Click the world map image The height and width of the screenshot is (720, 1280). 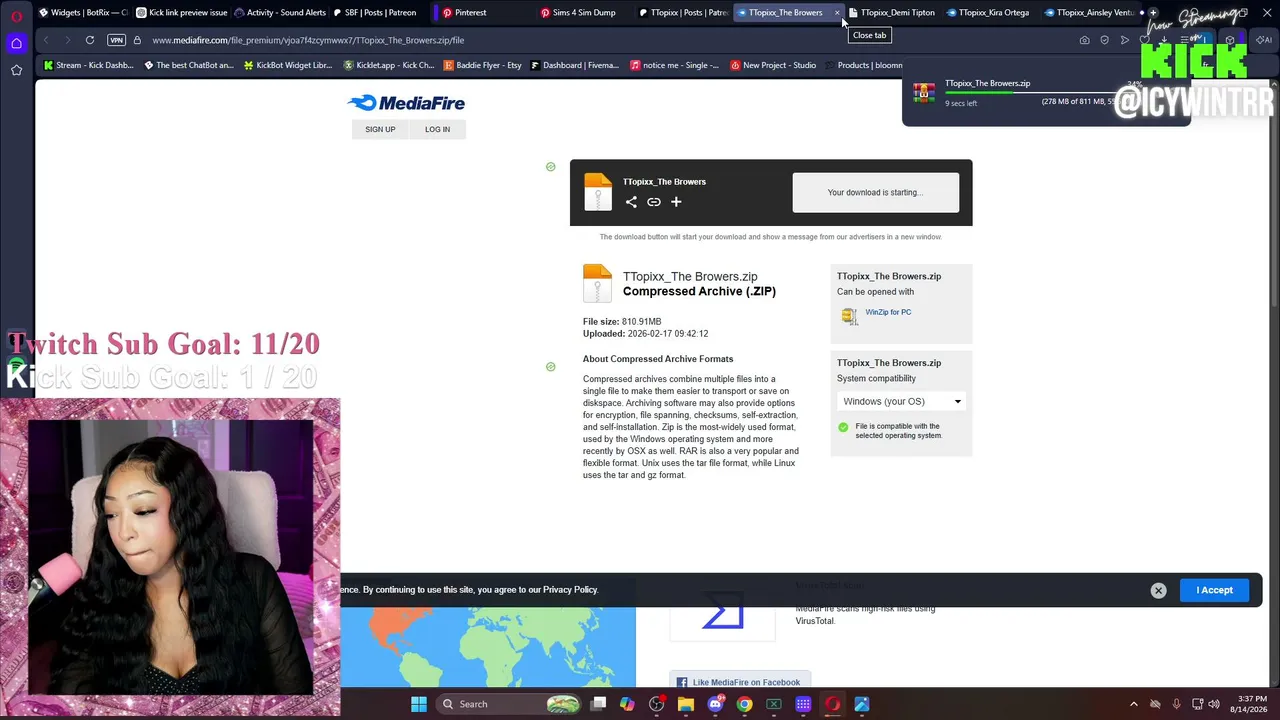(488, 648)
